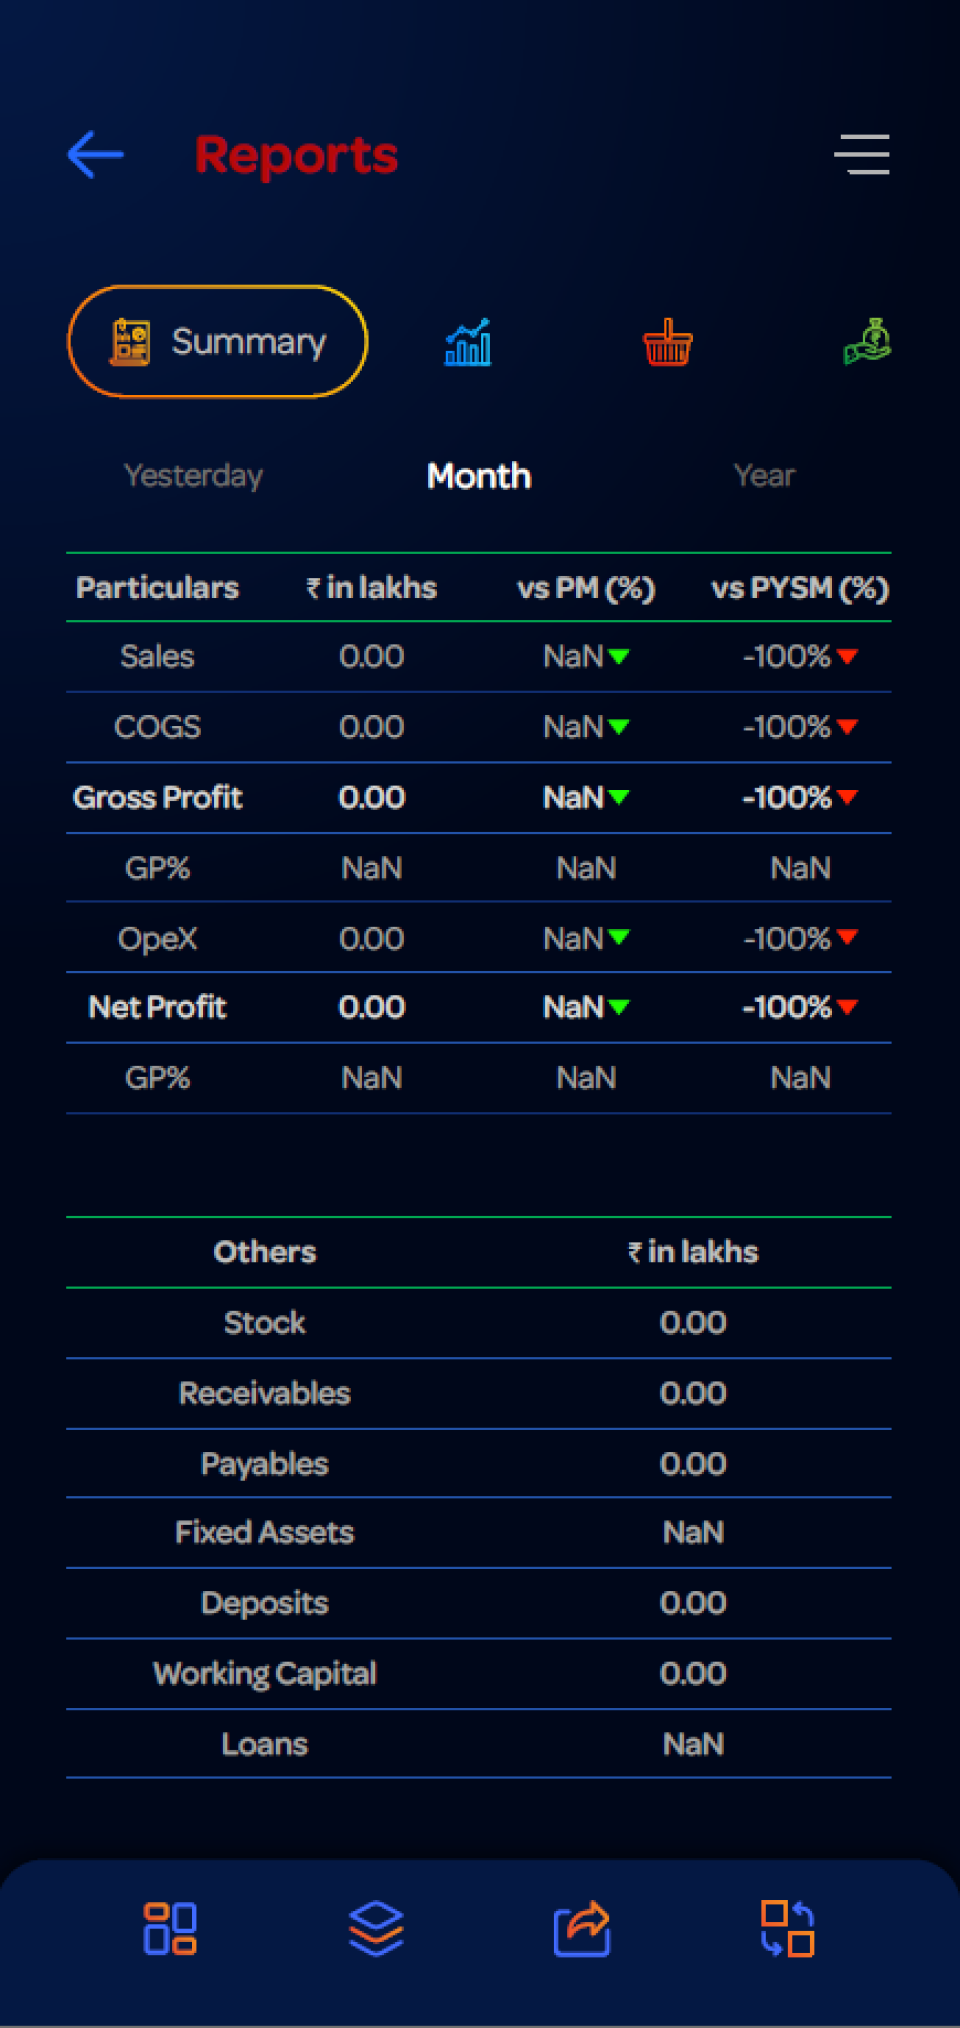Click the Receivables row in Others table

pos(264,1393)
